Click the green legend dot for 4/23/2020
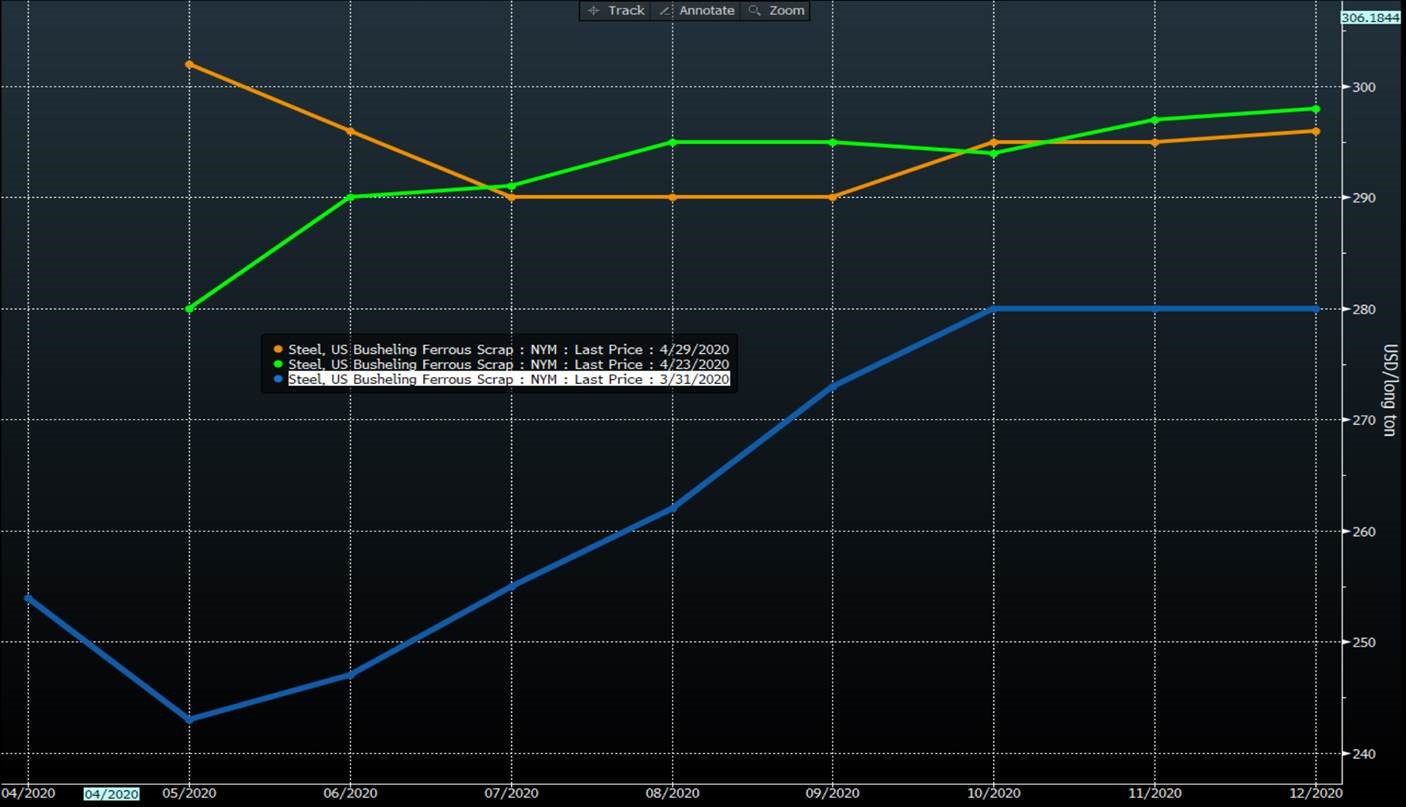This screenshot has width=1406, height=807. pos(278,364)
